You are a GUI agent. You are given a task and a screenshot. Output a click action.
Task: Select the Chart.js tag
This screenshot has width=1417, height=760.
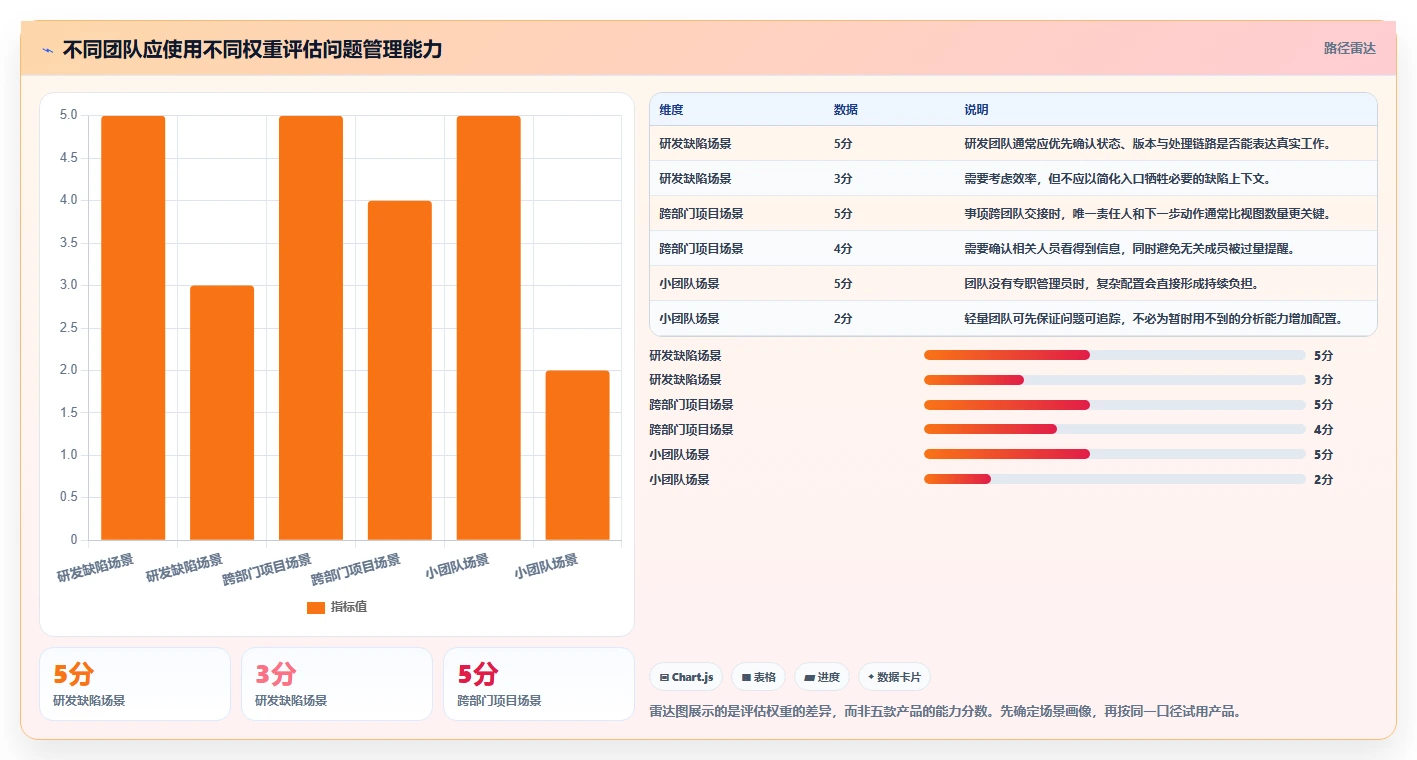click(686, 677)
